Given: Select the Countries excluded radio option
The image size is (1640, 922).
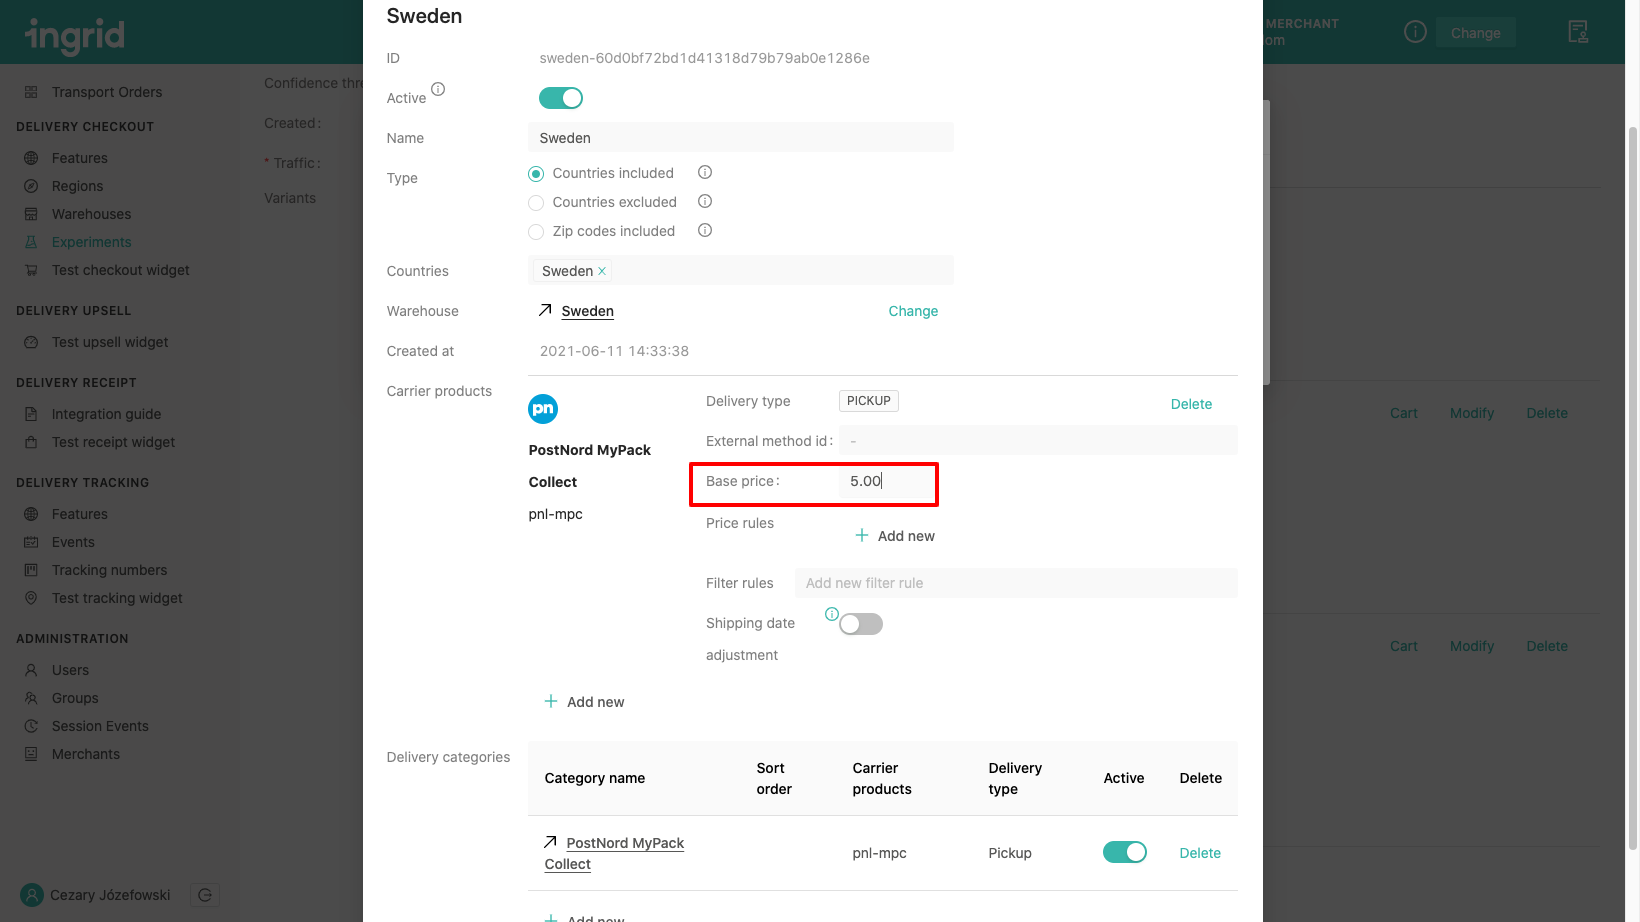Looking at the screenshot, I should [x=536, y=203].
